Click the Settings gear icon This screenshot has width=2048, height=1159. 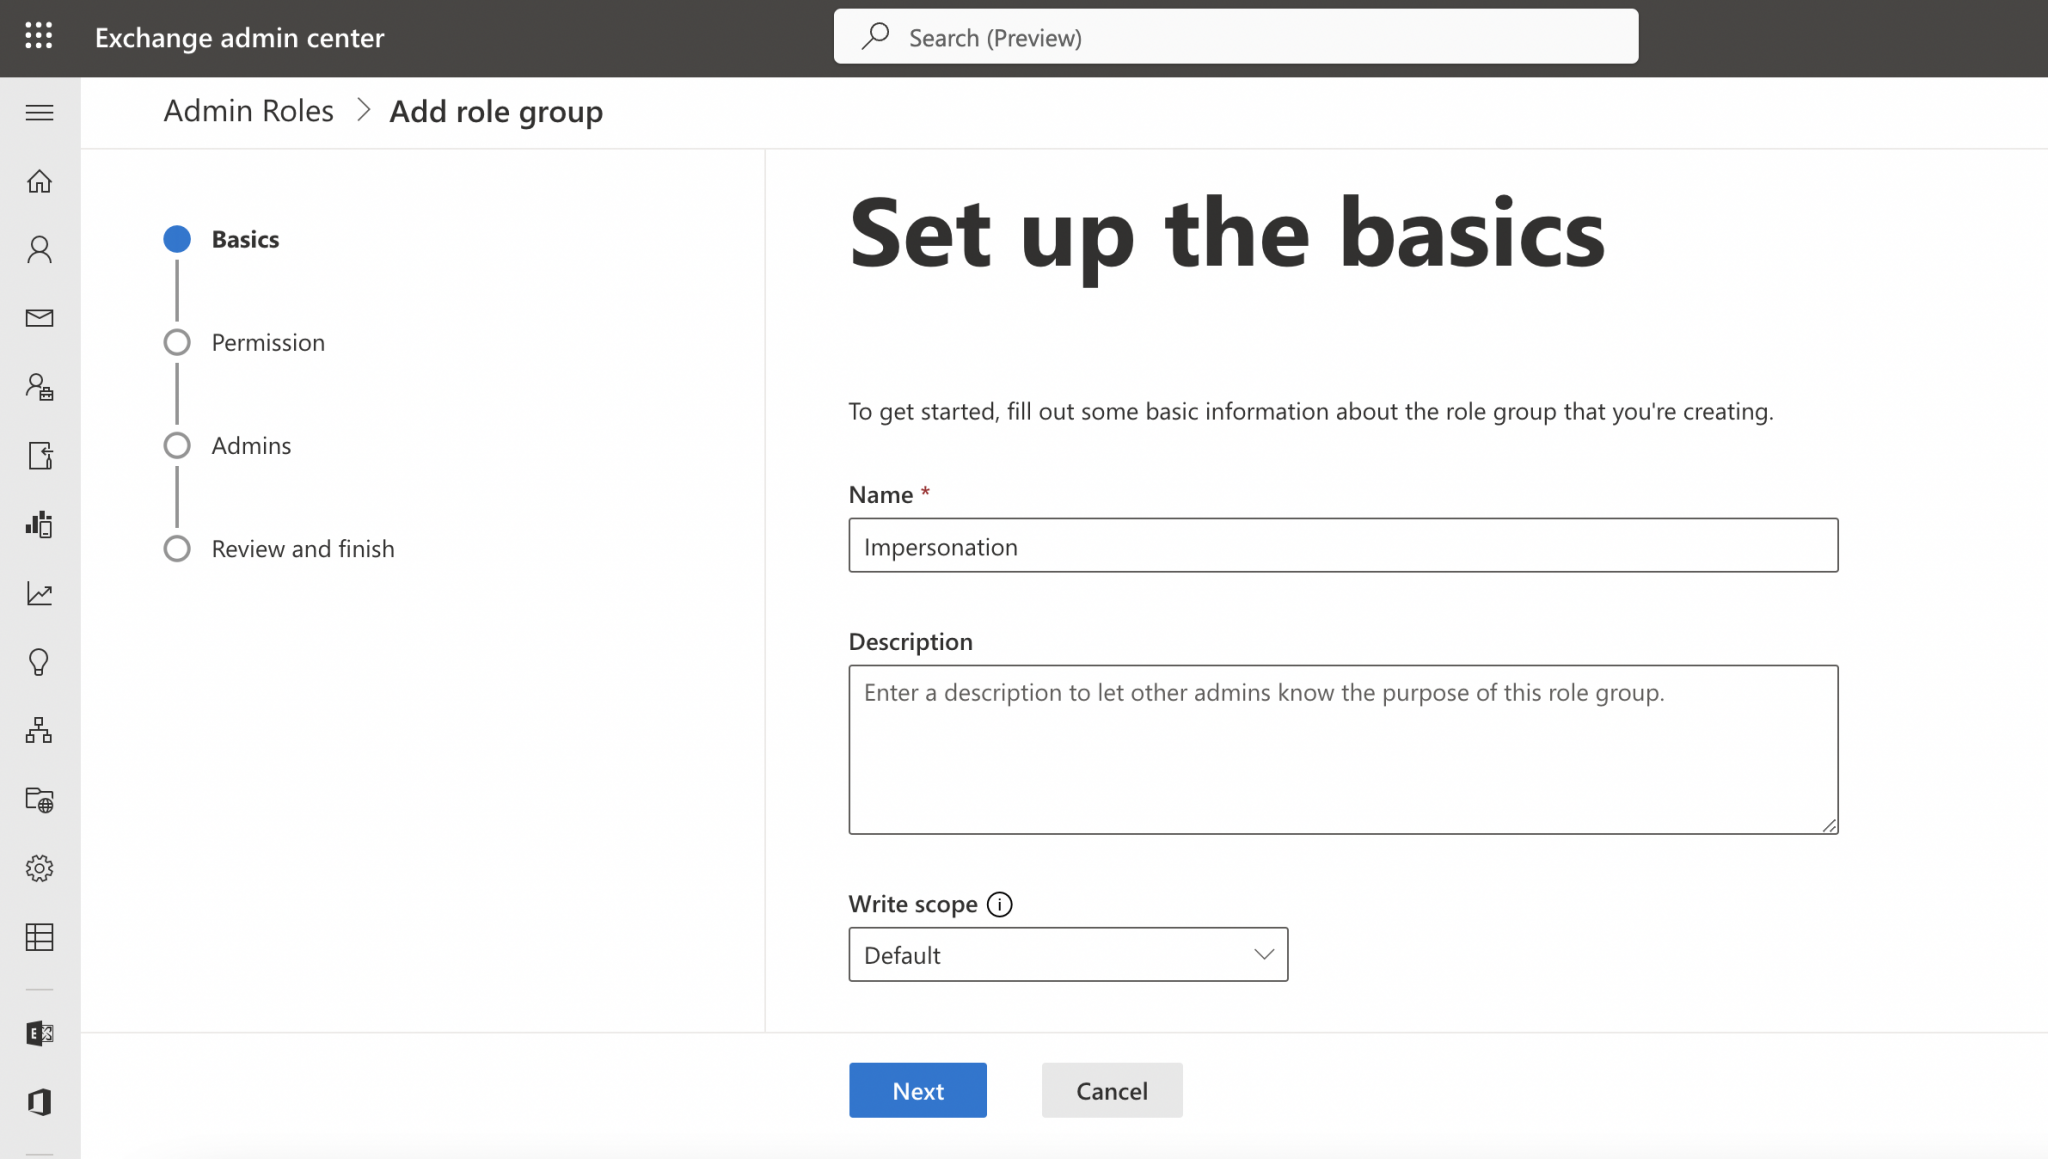pyautogui.click(x=39, y=868)
